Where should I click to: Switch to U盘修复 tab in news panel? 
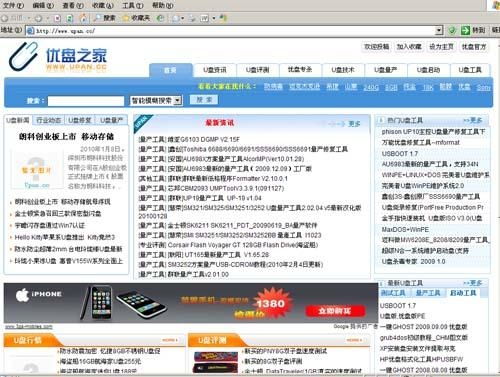click(x=80, y=120)
